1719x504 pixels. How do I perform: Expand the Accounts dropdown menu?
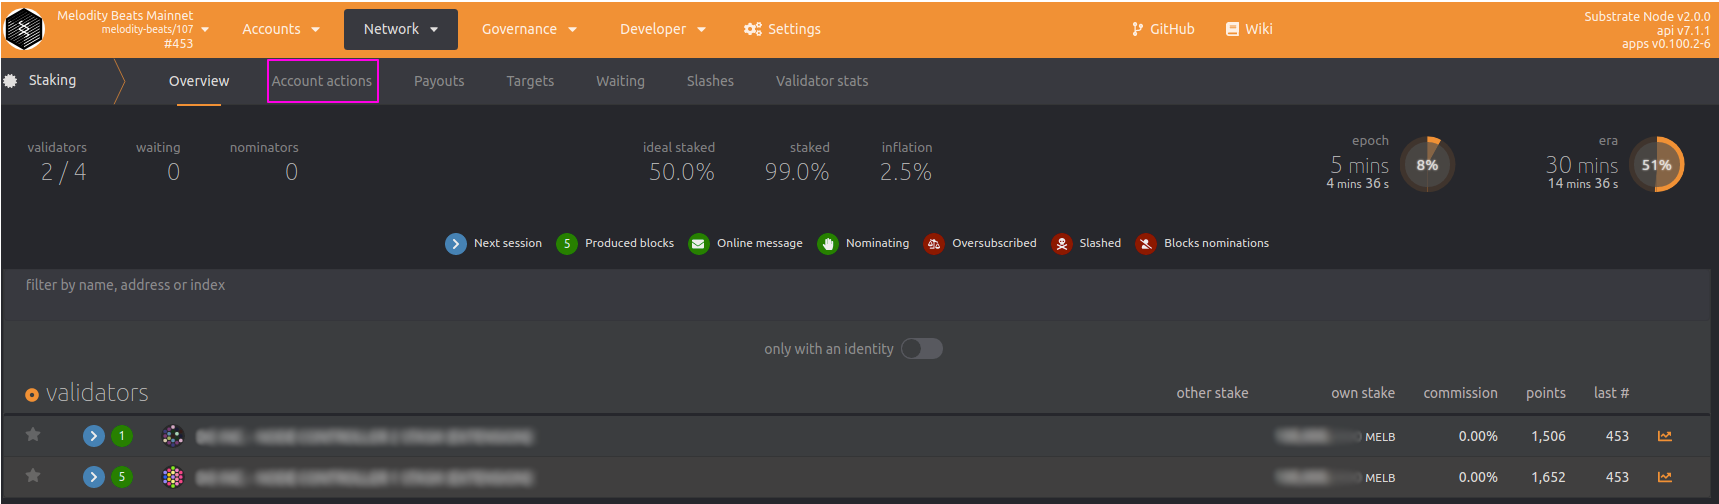click(281, 29)
